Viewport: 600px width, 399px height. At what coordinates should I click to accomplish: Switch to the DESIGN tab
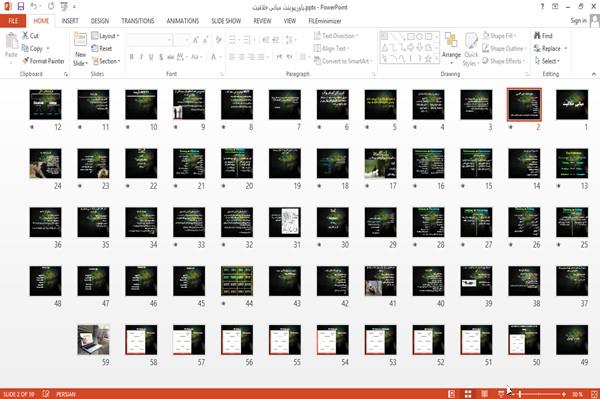(100, 21)
